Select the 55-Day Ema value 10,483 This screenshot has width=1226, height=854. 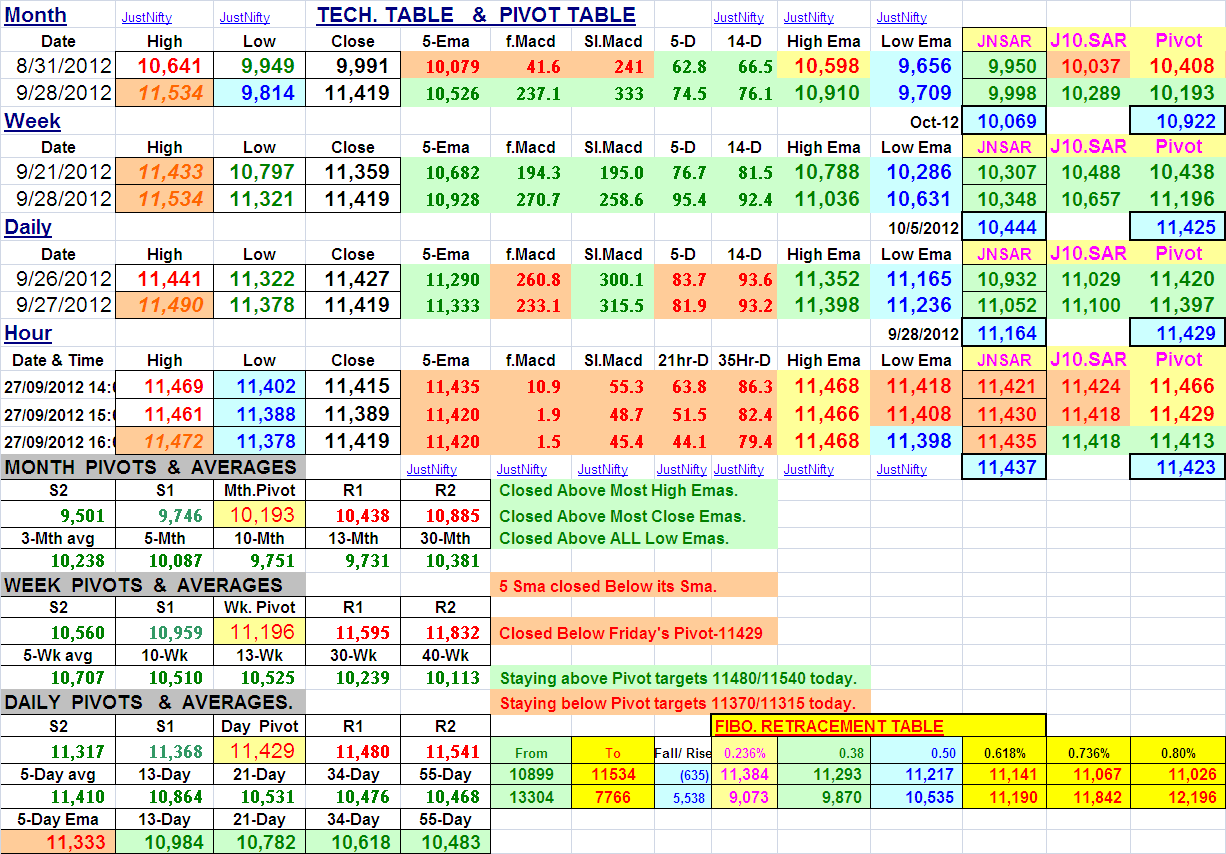[x=446, y=842]
